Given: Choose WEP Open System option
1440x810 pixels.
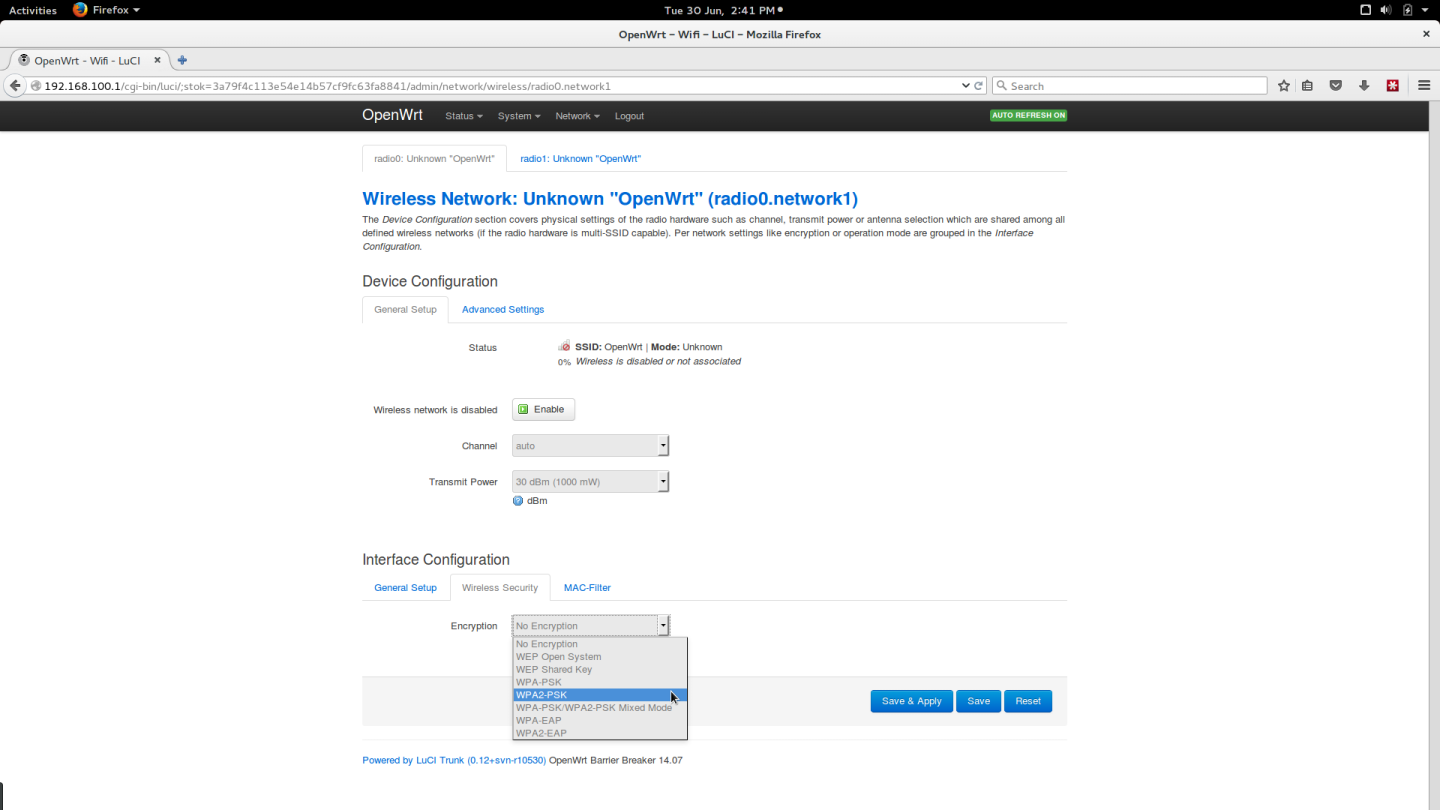Looking at the screenshot, I should coord(600,657).
